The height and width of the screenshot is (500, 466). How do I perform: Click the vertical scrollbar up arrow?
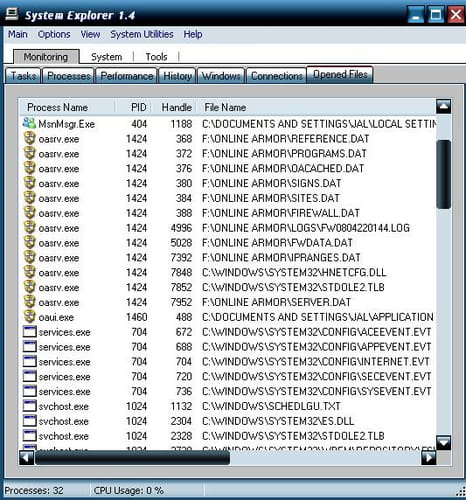coord(443,107)
